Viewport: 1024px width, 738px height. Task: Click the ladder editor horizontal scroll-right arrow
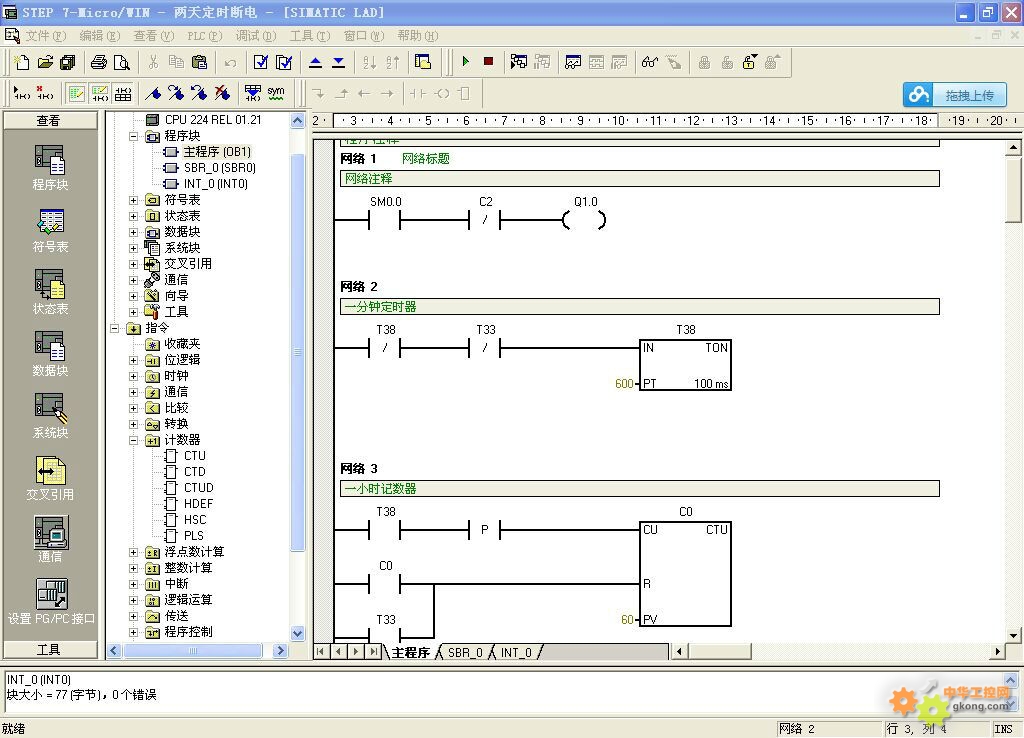[x=997, y=651]
